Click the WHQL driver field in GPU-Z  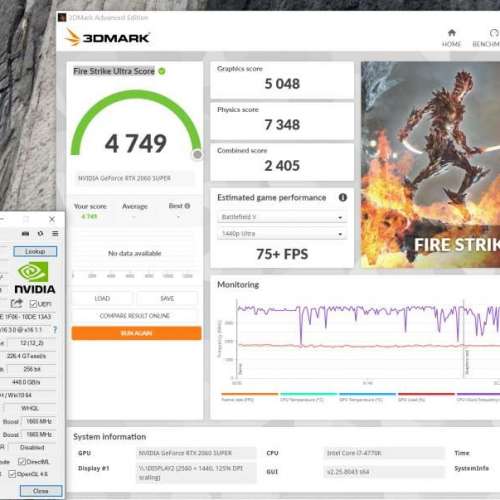pyautogui.click(x=30, y=408)
